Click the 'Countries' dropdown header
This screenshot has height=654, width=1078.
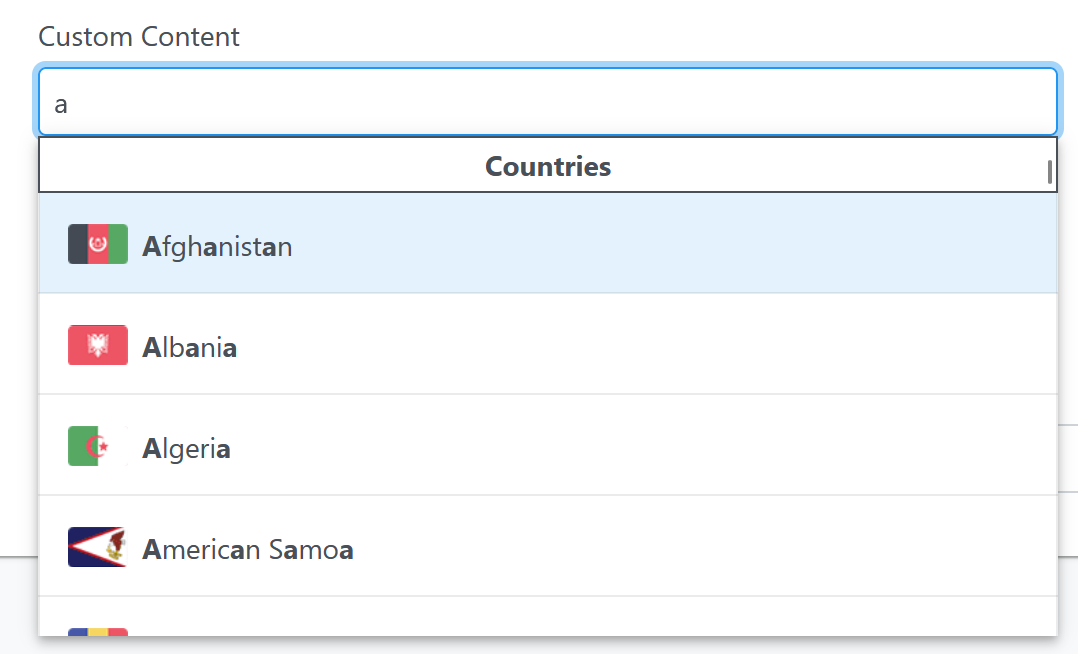pyautogui.click(x=547, y=166)
